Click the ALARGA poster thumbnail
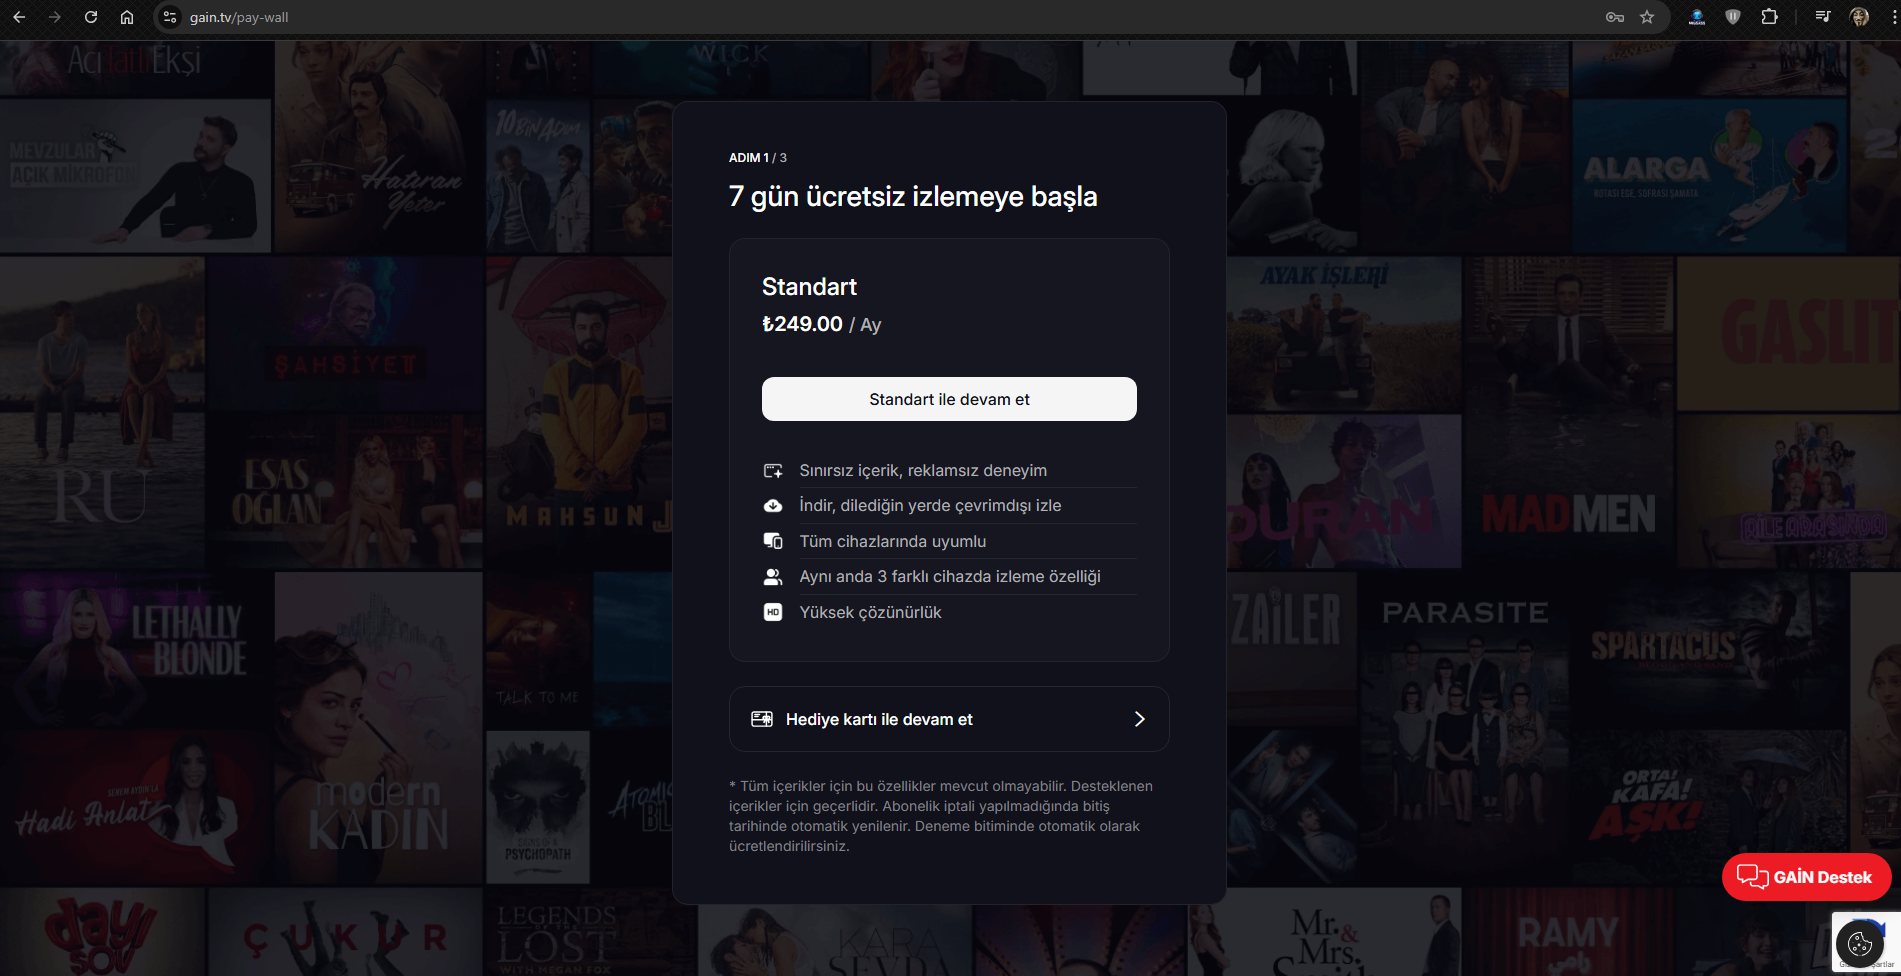Image resolution: width=1901 pixels, height=976 pixels. click(x=1709, y=174)
